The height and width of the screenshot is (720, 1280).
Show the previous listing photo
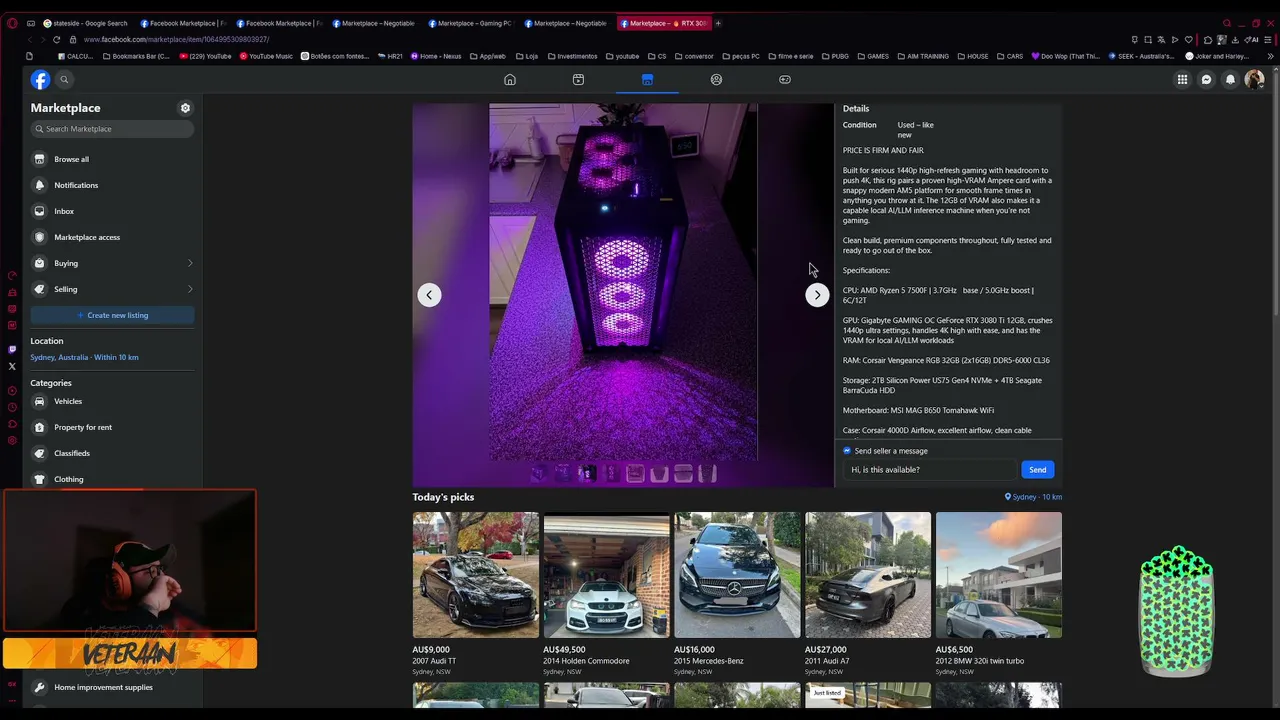(x=429, y=295)
